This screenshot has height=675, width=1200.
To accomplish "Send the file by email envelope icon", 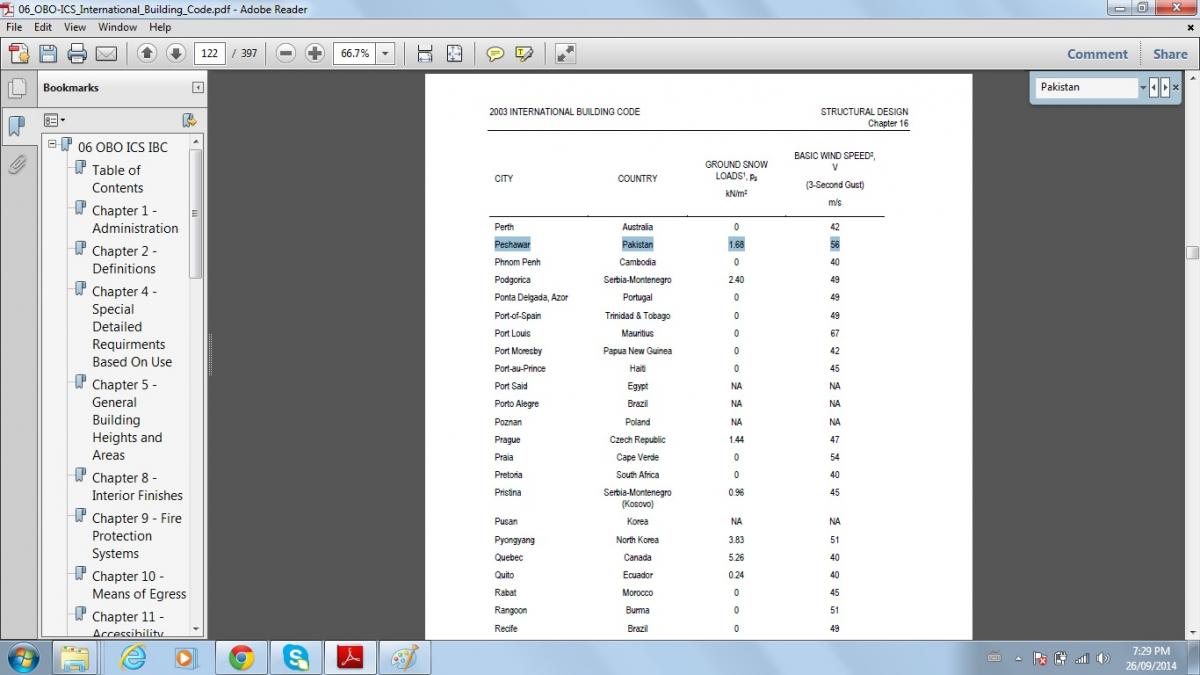I will point(106,54).
